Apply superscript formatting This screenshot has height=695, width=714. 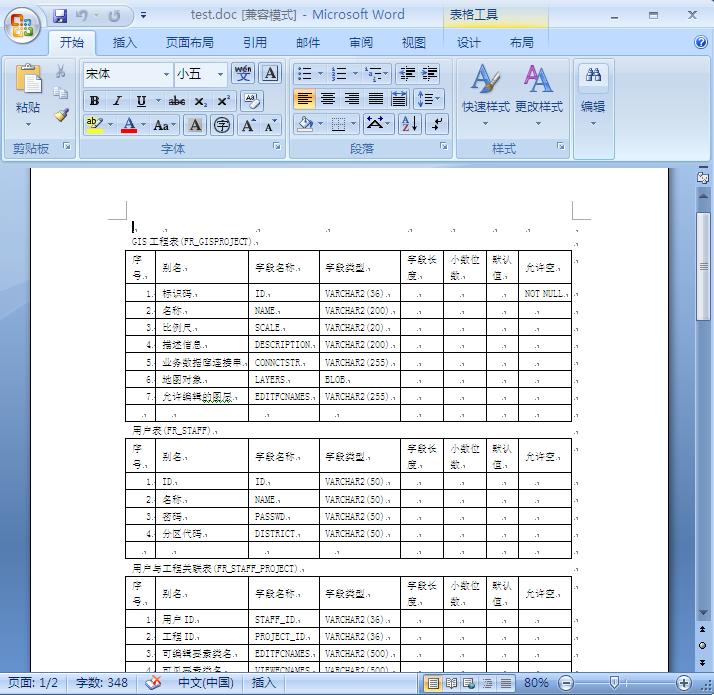[x=223, y=101]
